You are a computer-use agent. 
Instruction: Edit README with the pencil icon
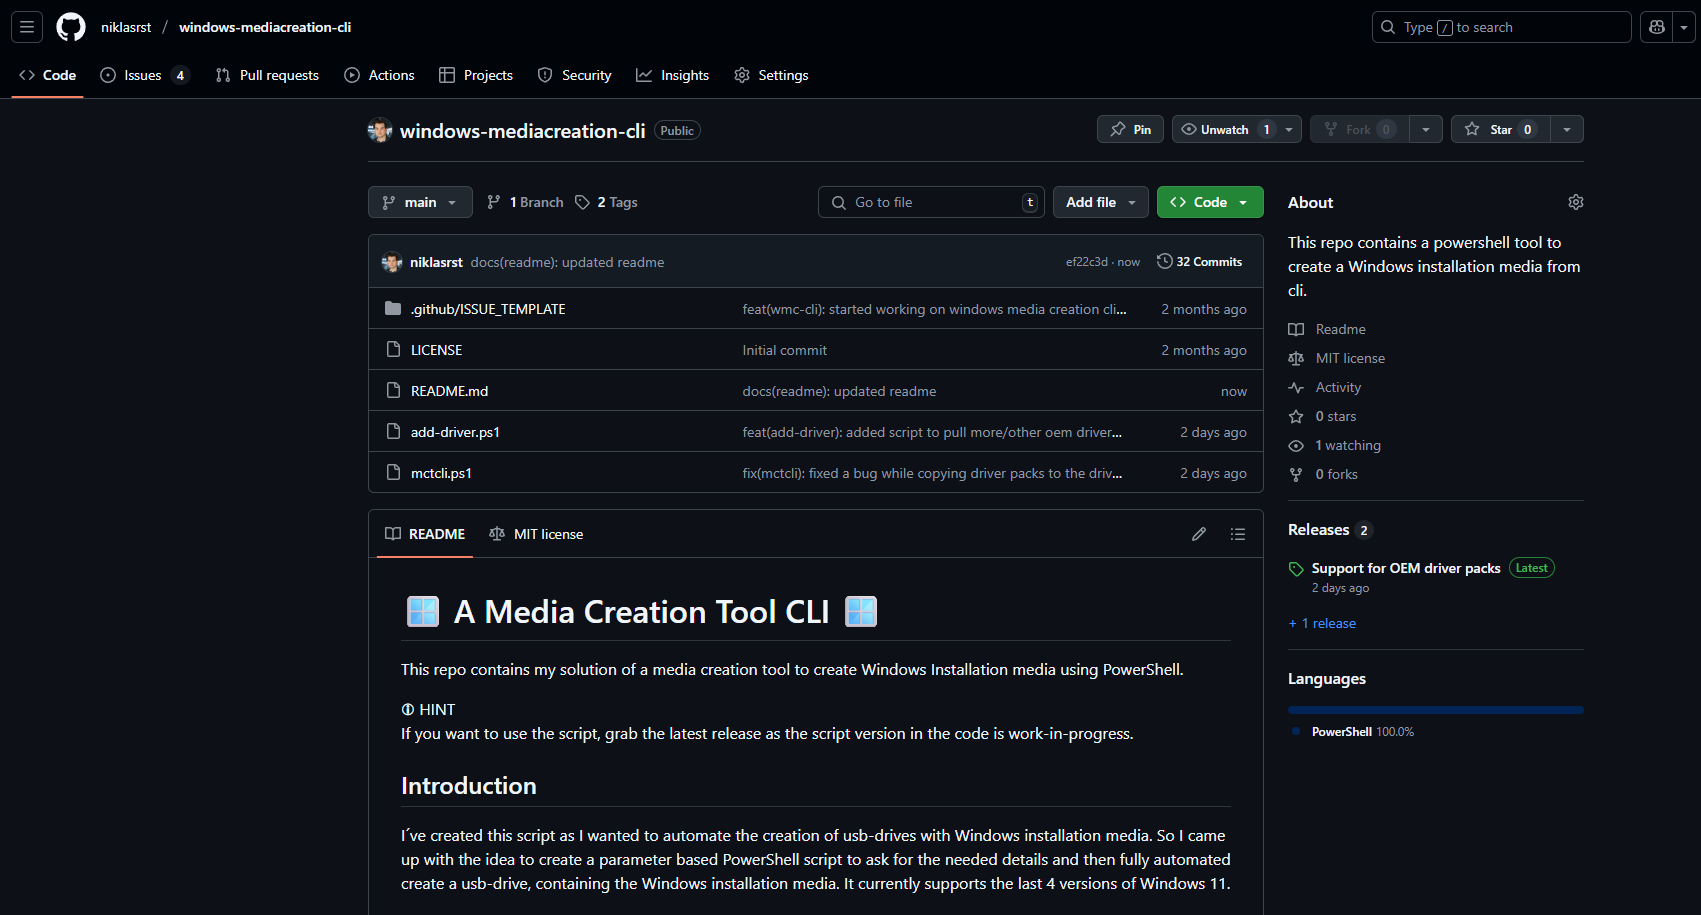[1199, 534]
